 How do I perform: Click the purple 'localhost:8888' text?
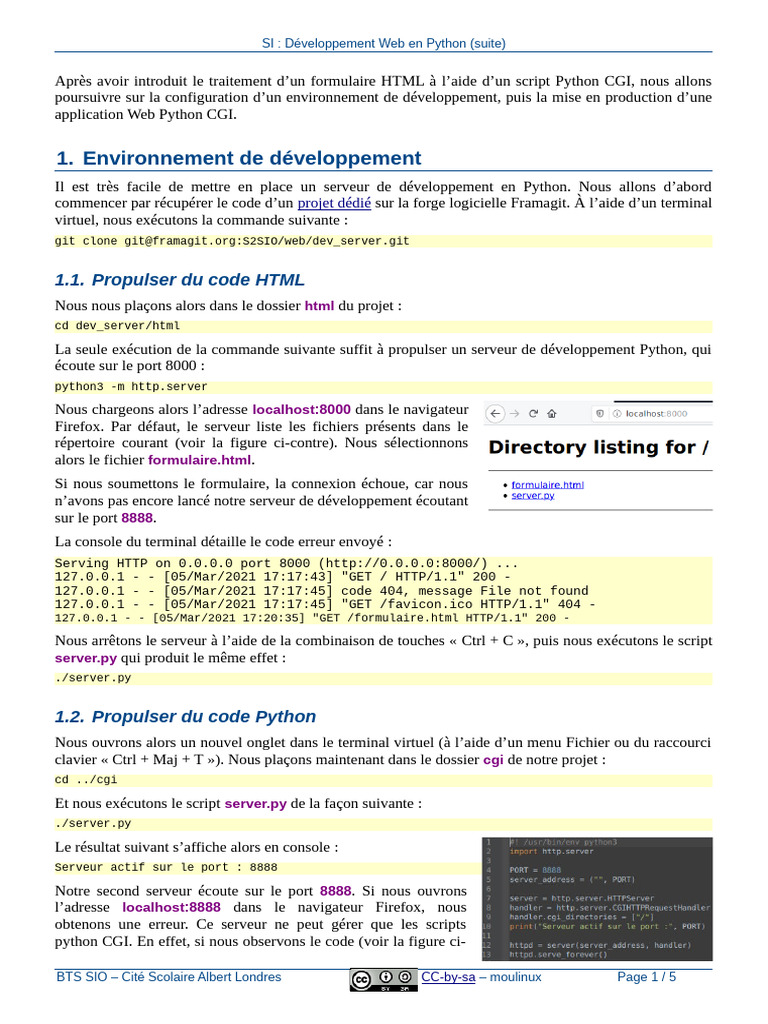pos(172,907)
